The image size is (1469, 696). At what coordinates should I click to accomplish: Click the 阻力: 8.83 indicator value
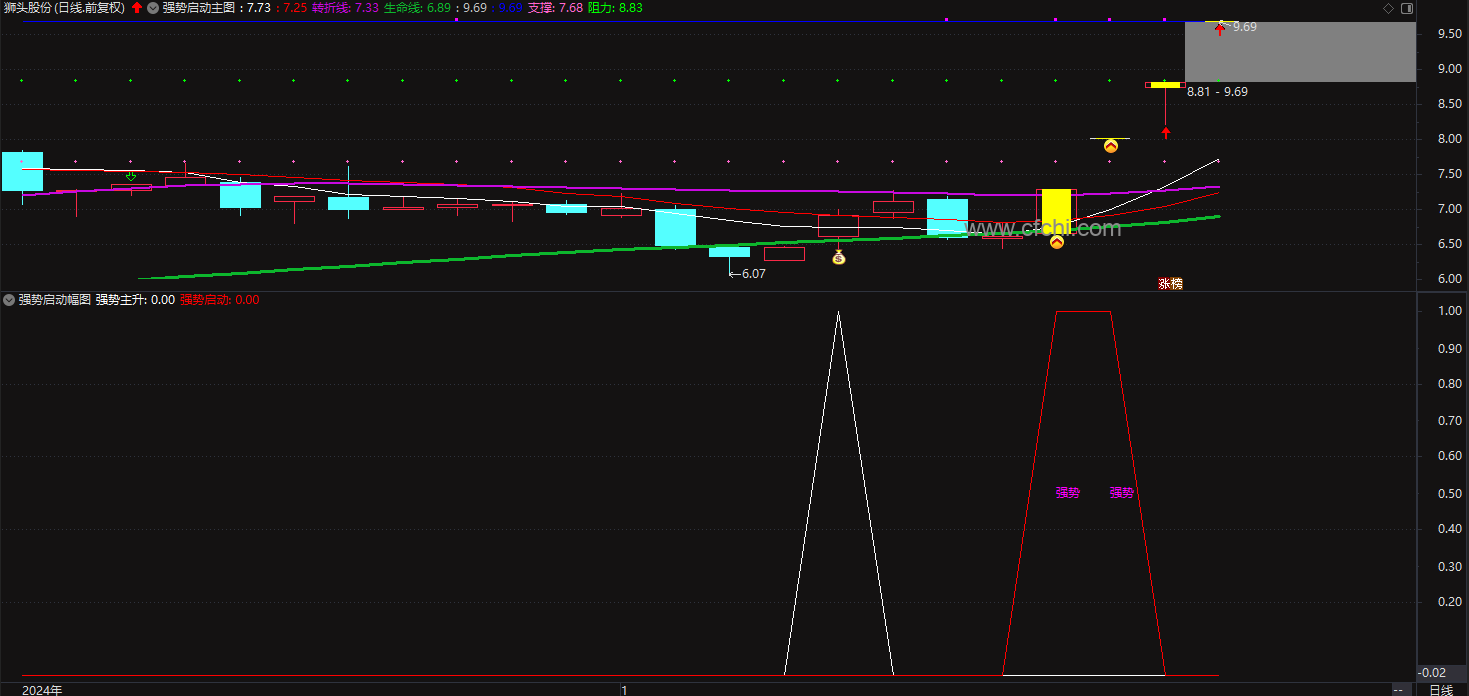615,8
